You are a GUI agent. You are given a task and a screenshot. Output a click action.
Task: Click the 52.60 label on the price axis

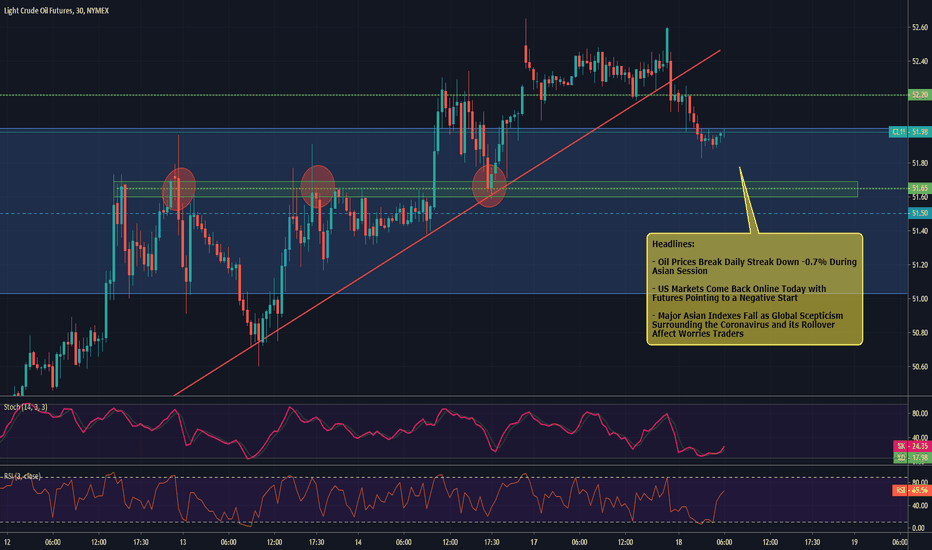point(920,27)
